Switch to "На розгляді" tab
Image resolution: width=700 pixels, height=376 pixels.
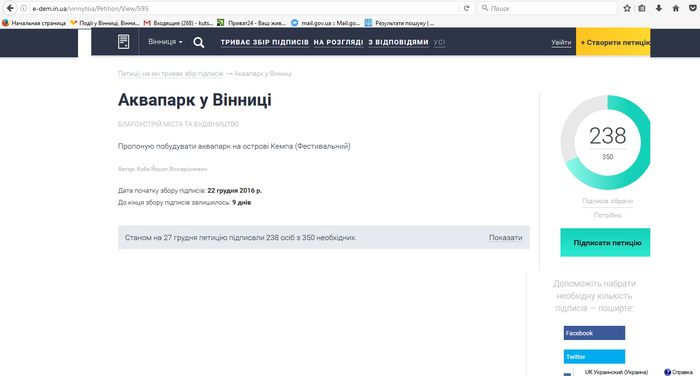point(338,42)
